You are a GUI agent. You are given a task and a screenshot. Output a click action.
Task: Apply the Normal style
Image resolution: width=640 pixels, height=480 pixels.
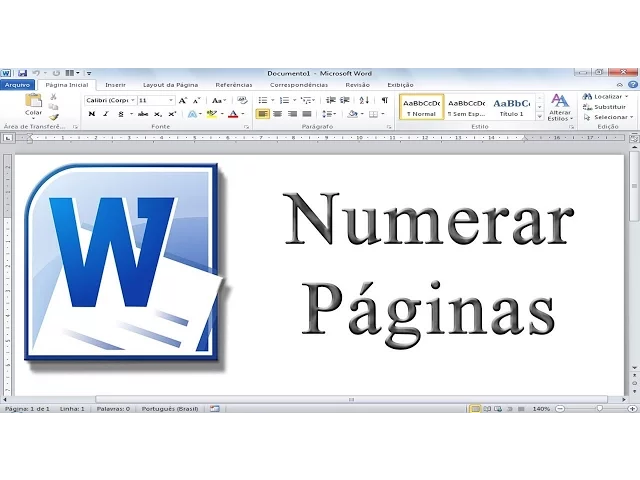point(422,107)
